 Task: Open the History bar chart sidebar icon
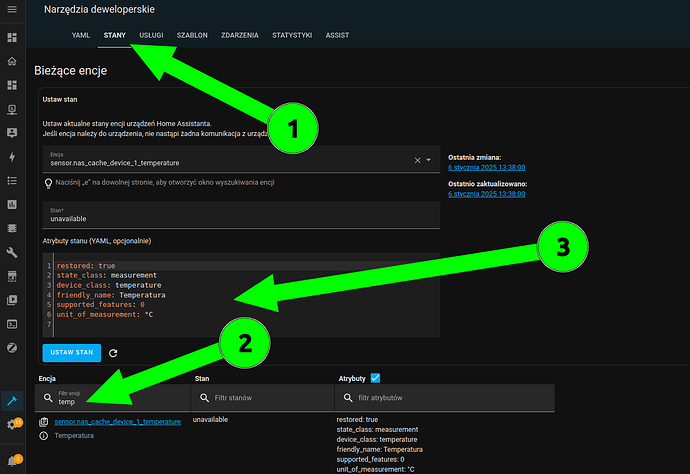12,205
